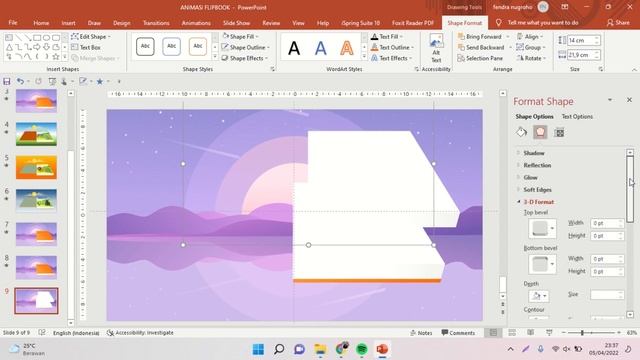This screenshot has width=640, height=360.
Task: Click the Accessibility: Investigate status item
Action: (140, 333)
